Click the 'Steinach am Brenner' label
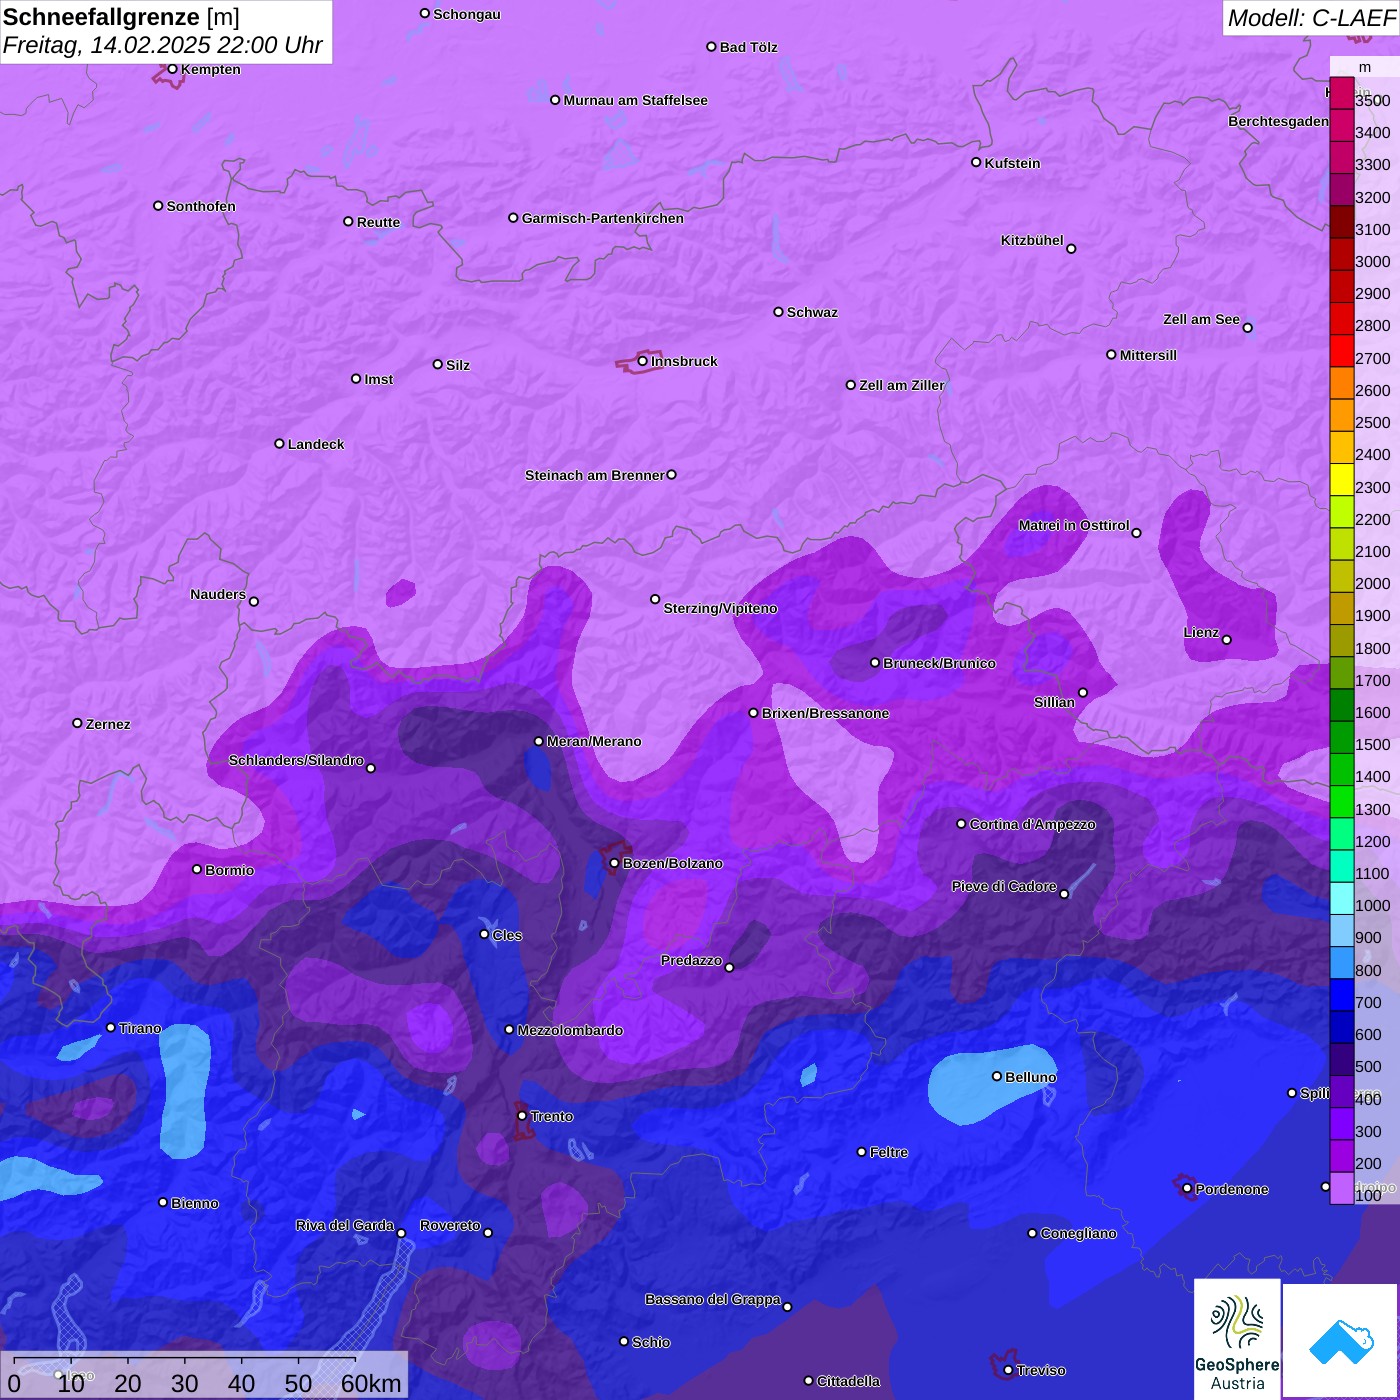 point(595,475)
